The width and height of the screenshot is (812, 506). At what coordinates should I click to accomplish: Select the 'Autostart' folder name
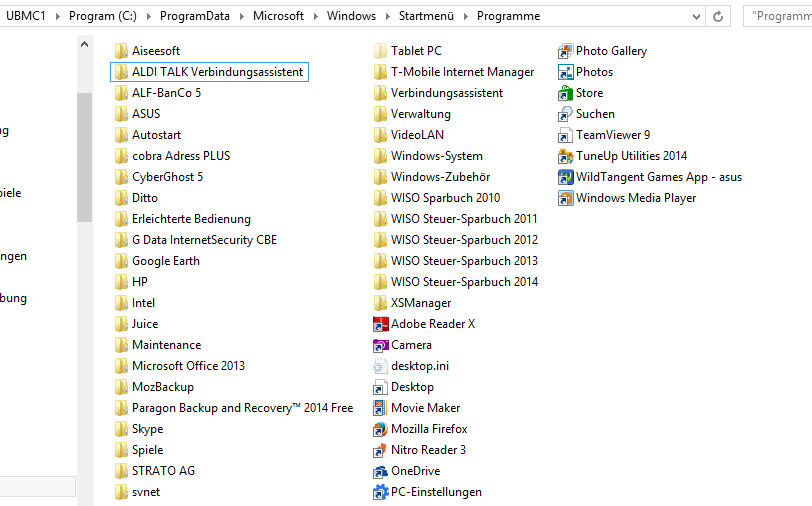point(156,135)
